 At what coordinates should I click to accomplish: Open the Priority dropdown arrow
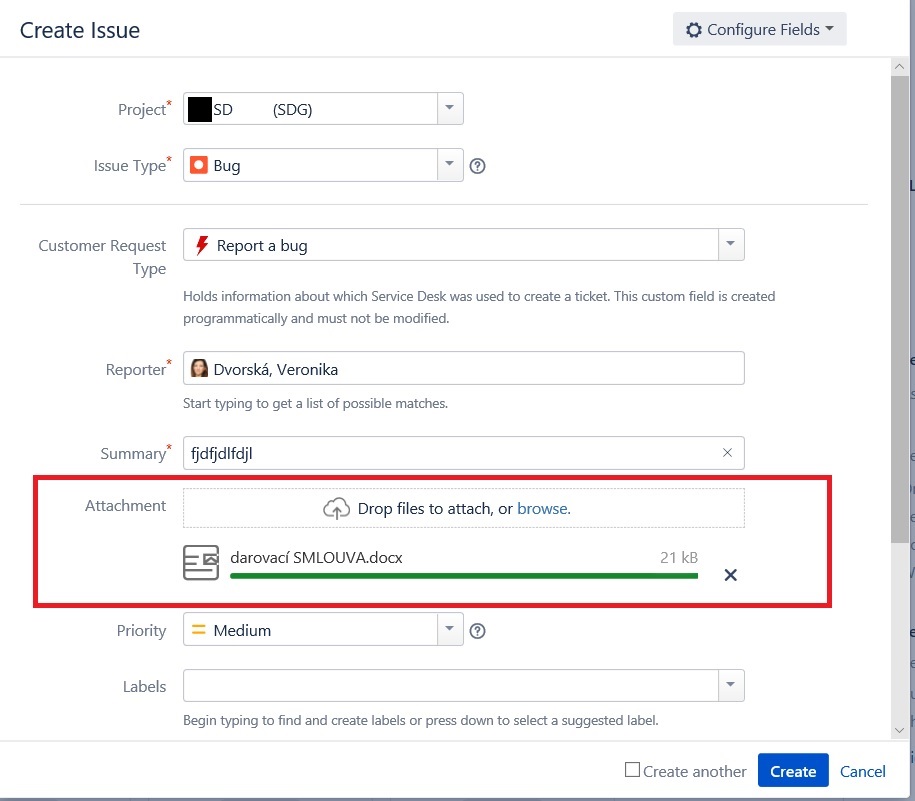pyautogui.click(x=449, y=628)
